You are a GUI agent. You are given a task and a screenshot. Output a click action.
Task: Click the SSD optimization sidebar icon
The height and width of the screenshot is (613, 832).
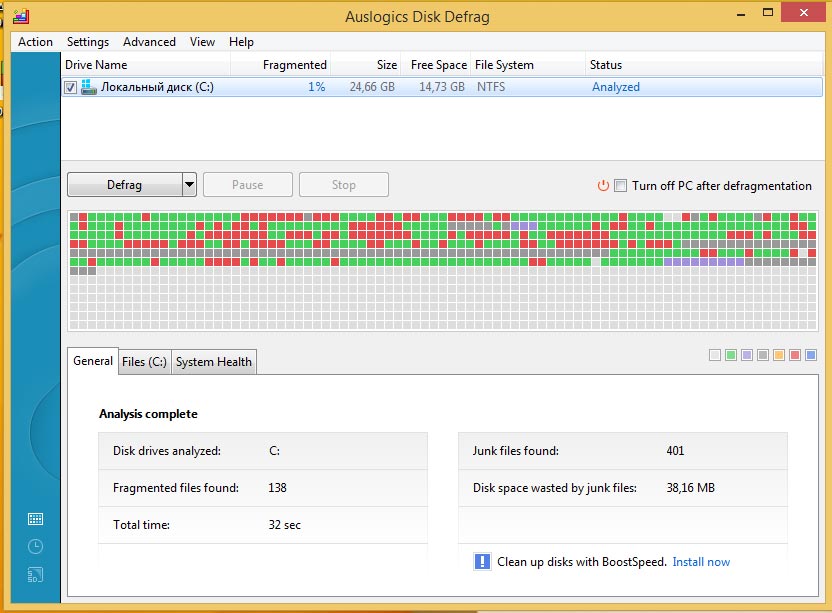click(x=35, y=574)
